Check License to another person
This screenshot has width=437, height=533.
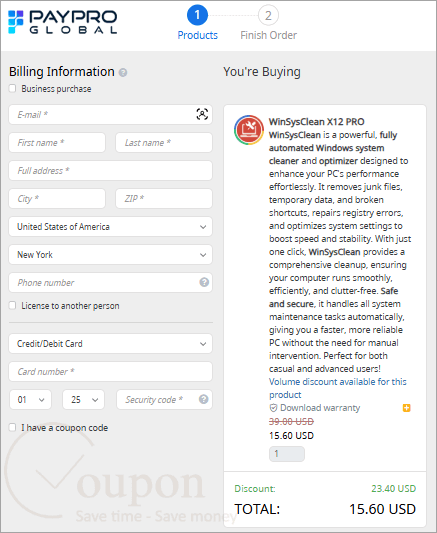[x=13, y=305]
